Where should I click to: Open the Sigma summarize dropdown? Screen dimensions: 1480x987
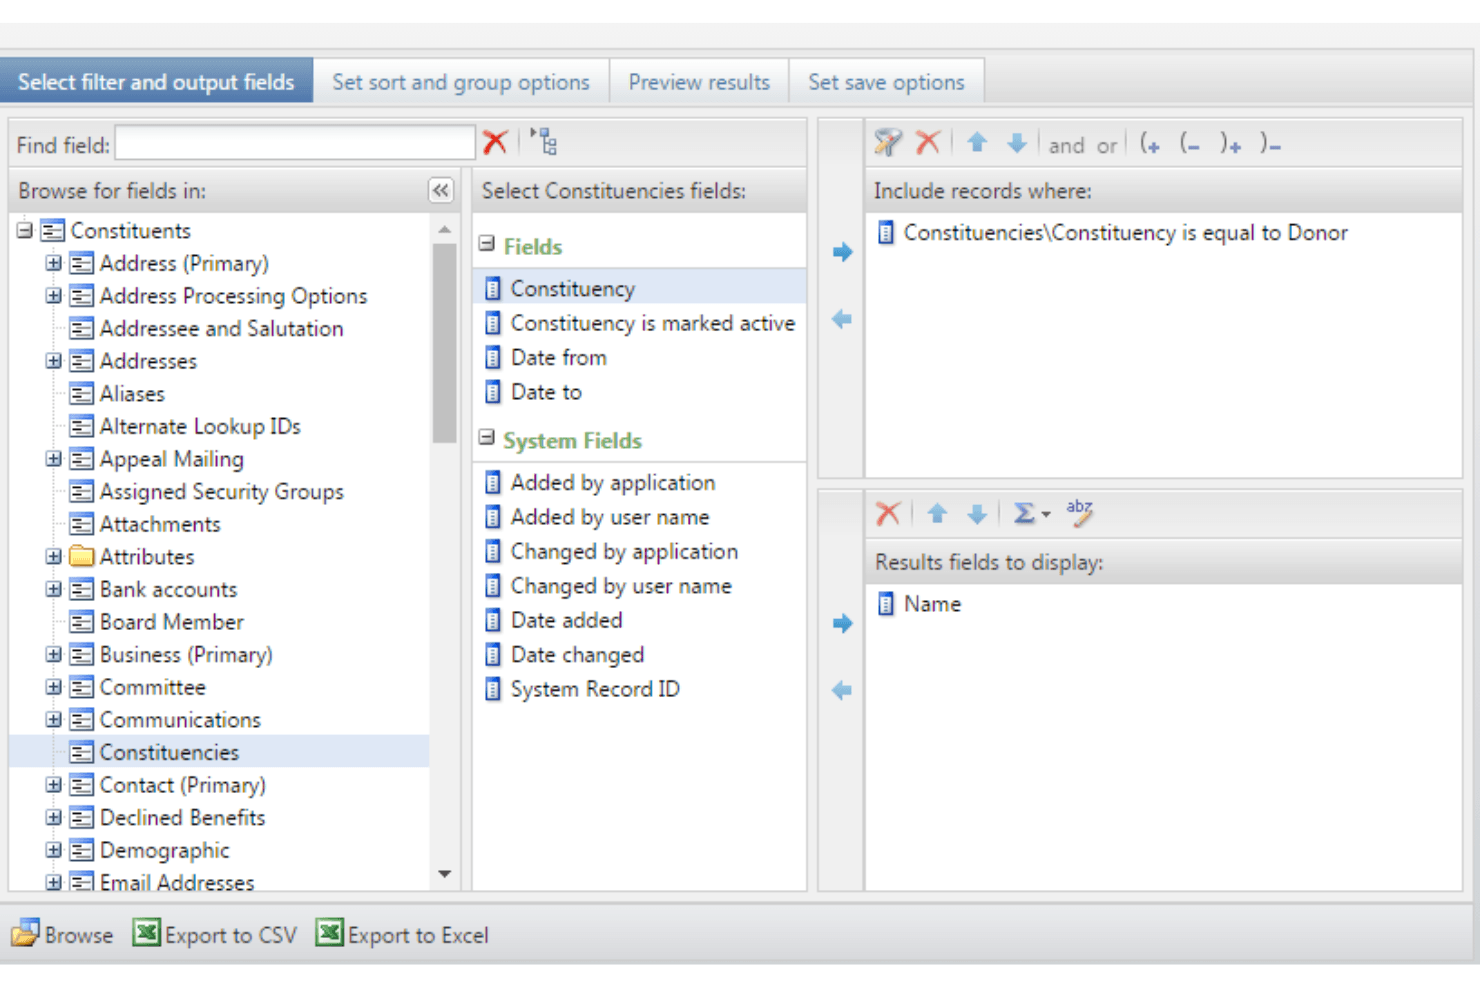[1031, 514]
